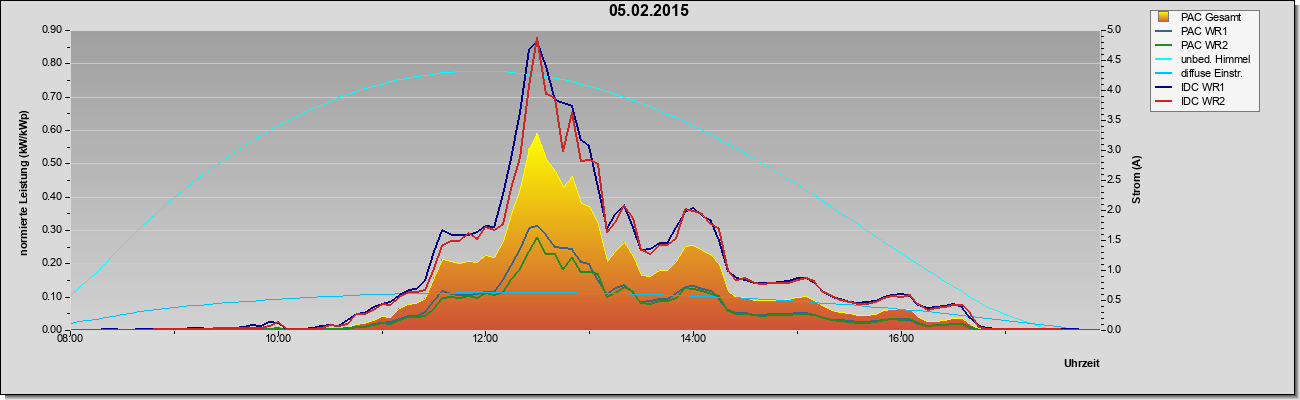The image size is (1300, 400).
Task: Click the peak of the red IDC WR2 curve
Action: [538, 40]
